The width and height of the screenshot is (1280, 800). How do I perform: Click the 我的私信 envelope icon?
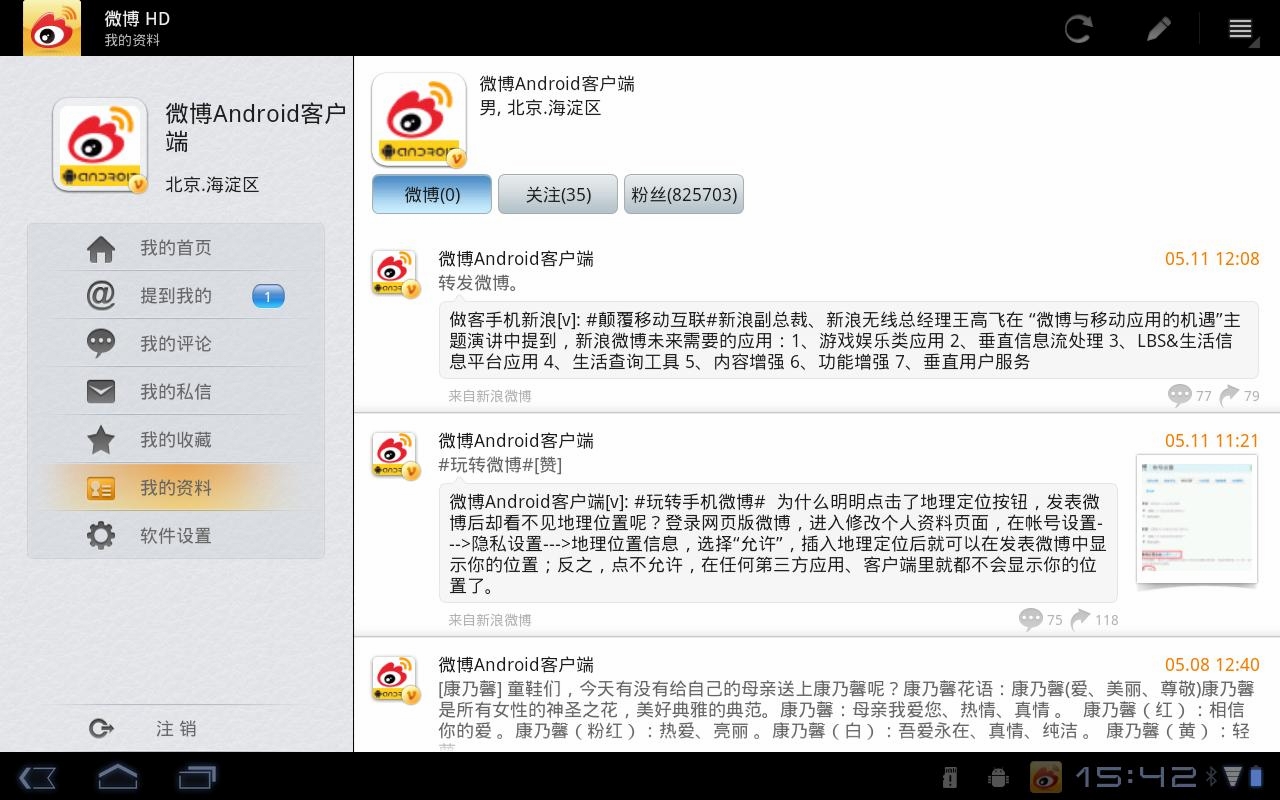[x=101, y=392]
